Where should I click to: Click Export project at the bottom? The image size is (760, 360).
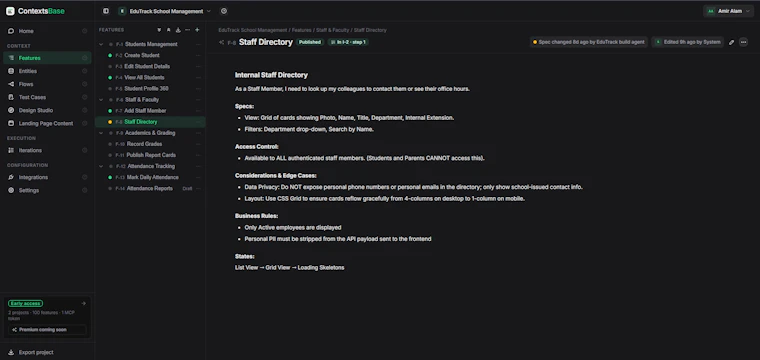[36, 352]
